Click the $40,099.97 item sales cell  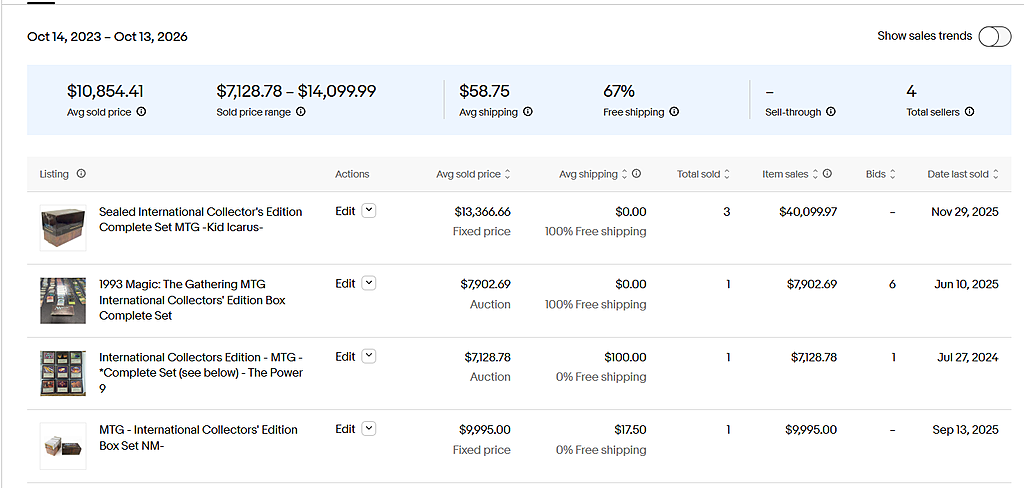click(x=808, y=212)
